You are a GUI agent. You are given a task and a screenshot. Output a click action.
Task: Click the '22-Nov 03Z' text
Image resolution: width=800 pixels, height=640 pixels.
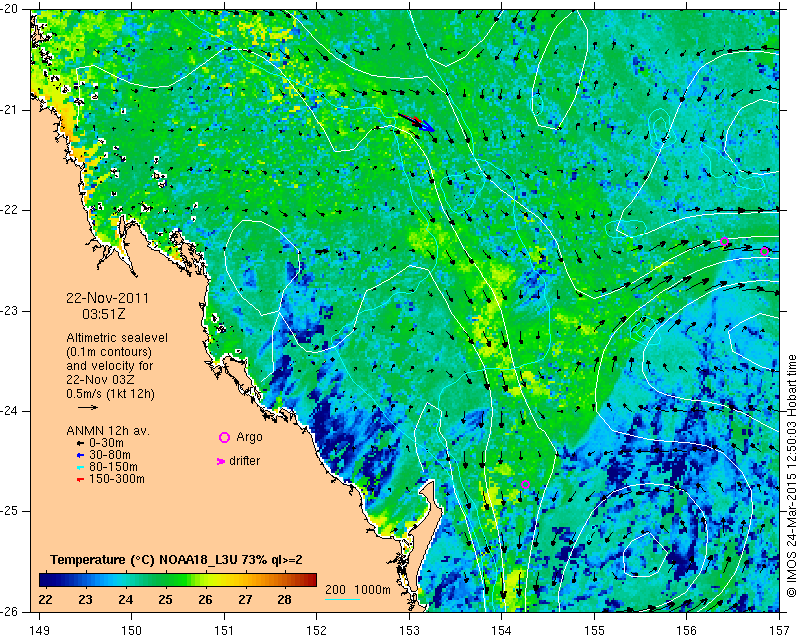(100, 380)
